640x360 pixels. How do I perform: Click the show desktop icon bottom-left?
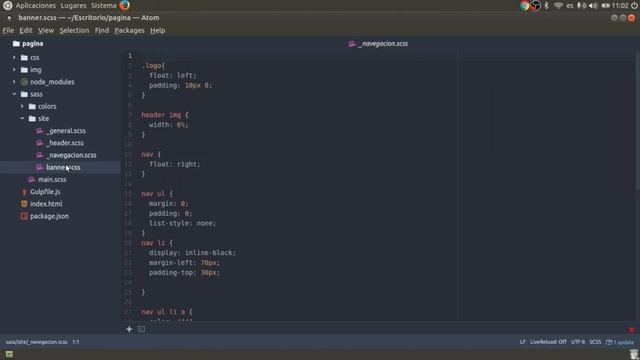click(9, 354)
